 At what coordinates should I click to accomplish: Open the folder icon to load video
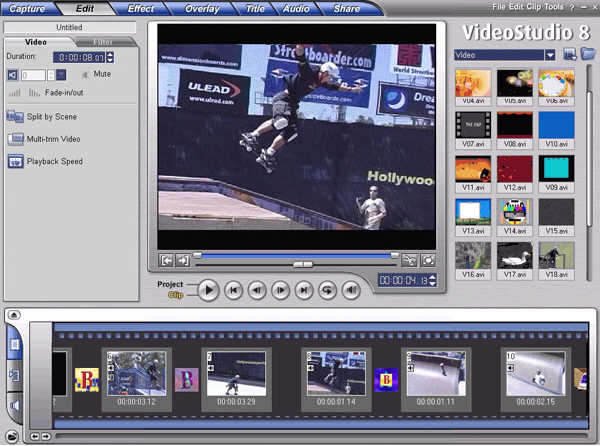(x=588, y=54)
